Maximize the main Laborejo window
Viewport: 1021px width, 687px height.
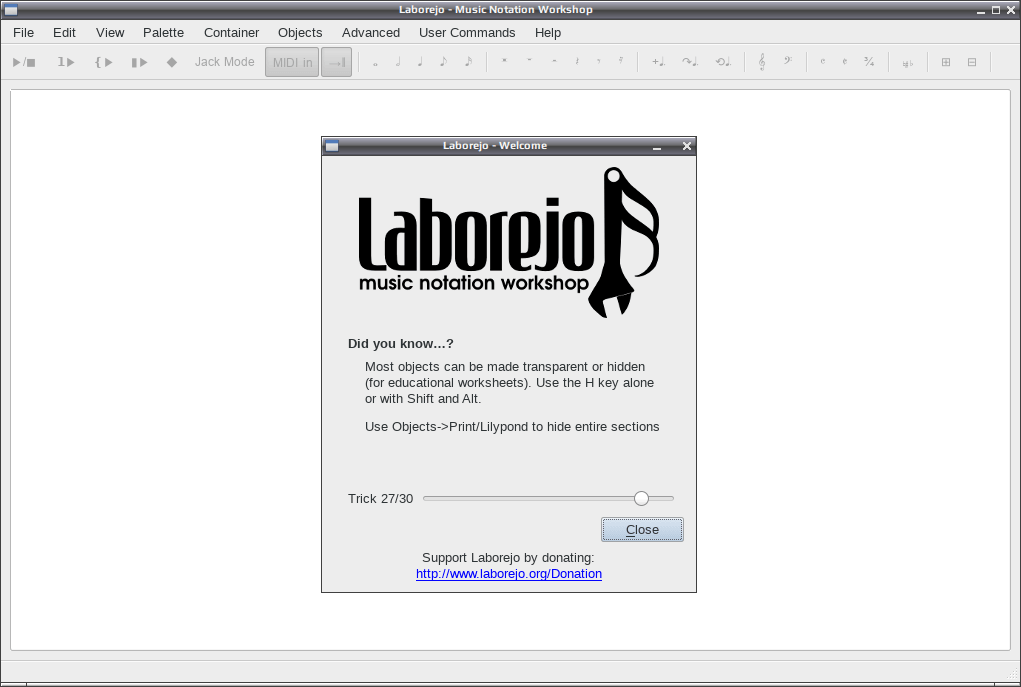point(996,10)
